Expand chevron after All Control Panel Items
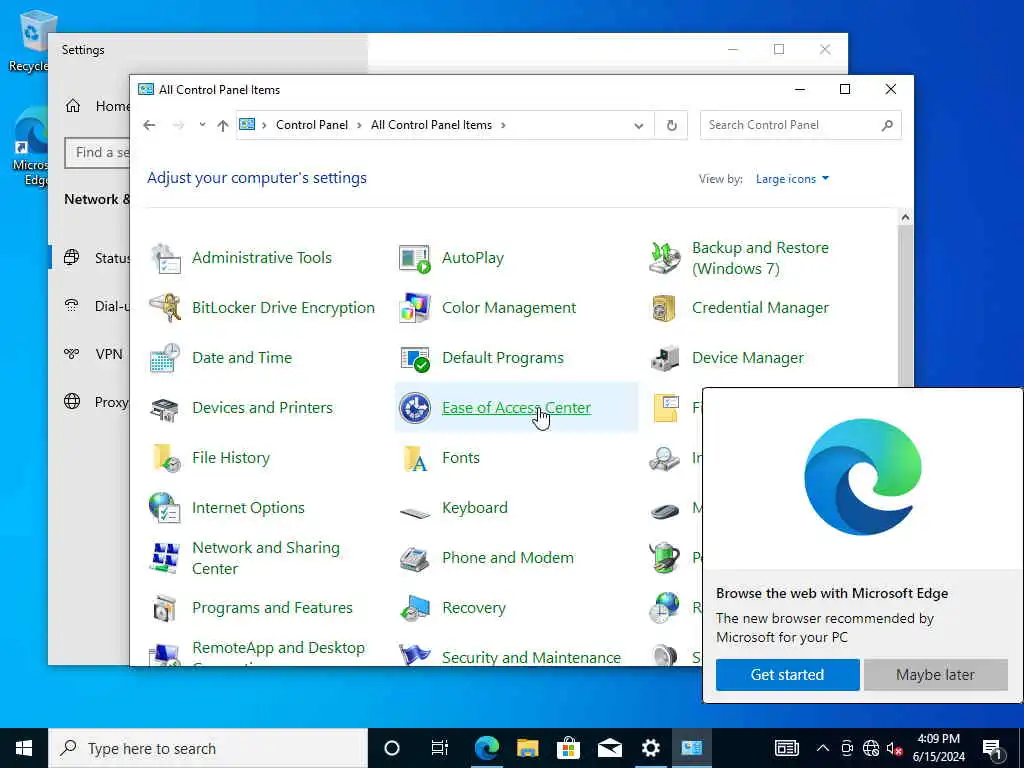This screenshot has width=1024, height=768. (x=503, y=125)
